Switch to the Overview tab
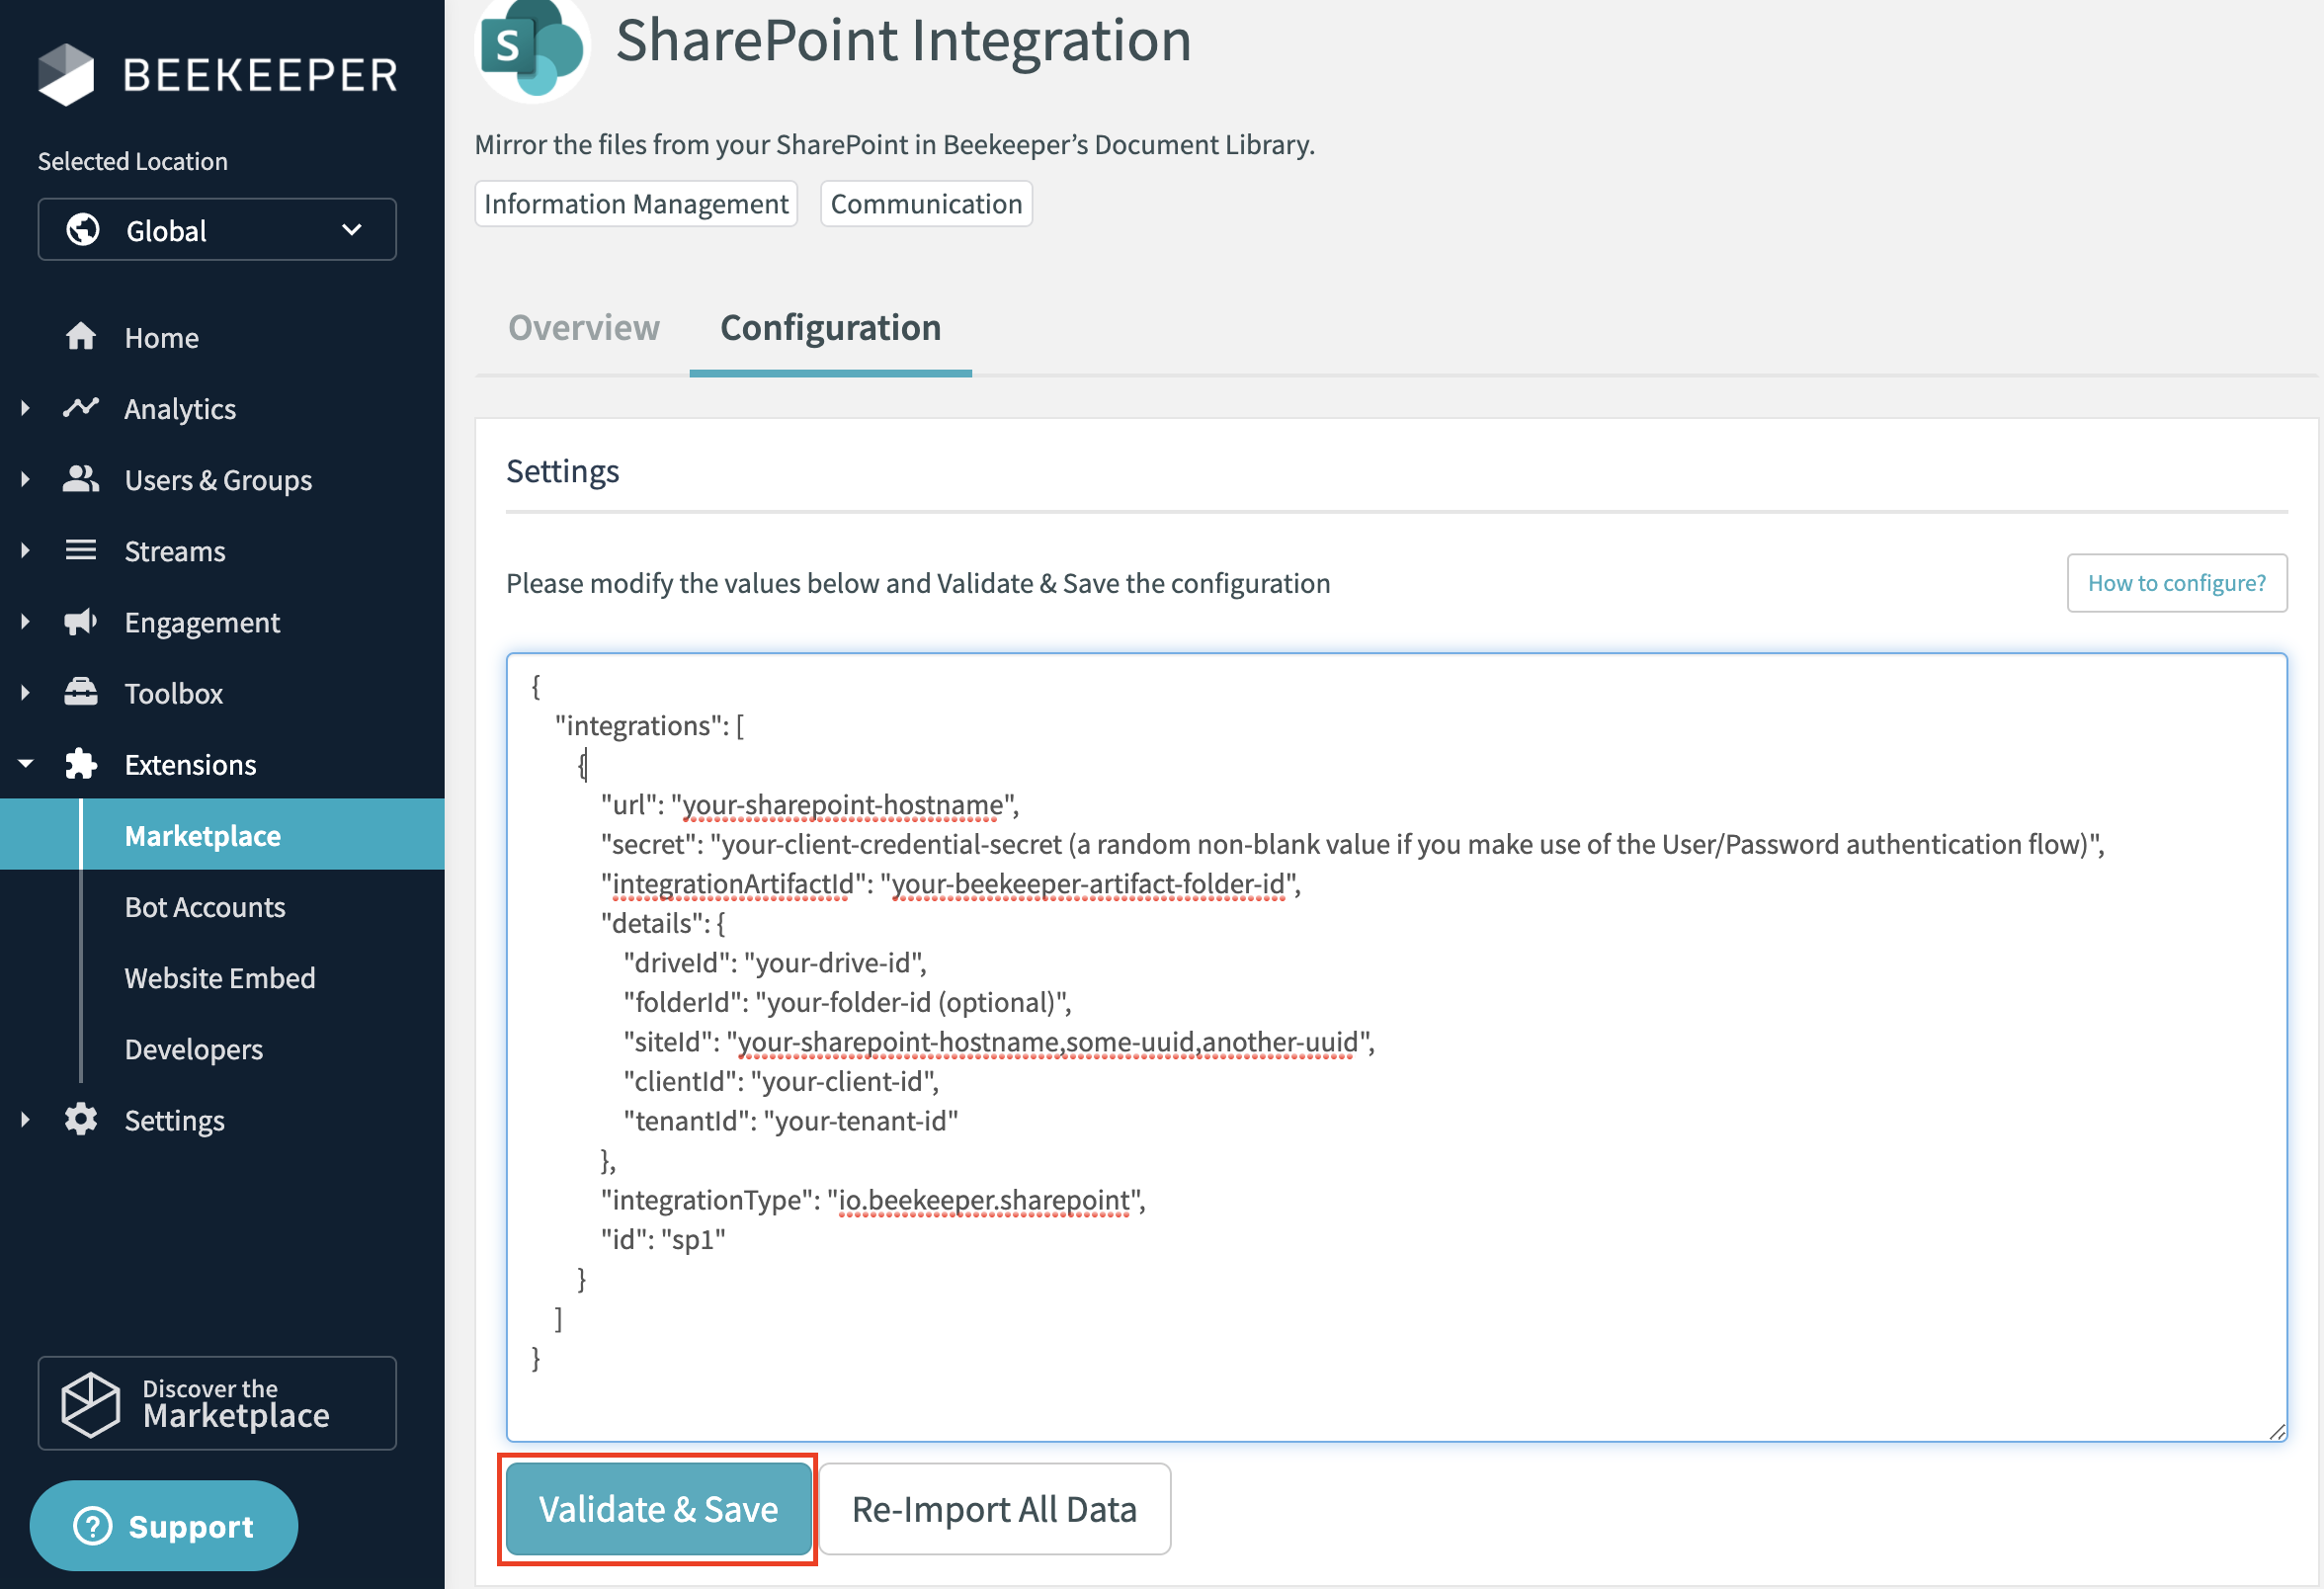Viewport: 2324px width, 1589px height. tap(583, 328)
